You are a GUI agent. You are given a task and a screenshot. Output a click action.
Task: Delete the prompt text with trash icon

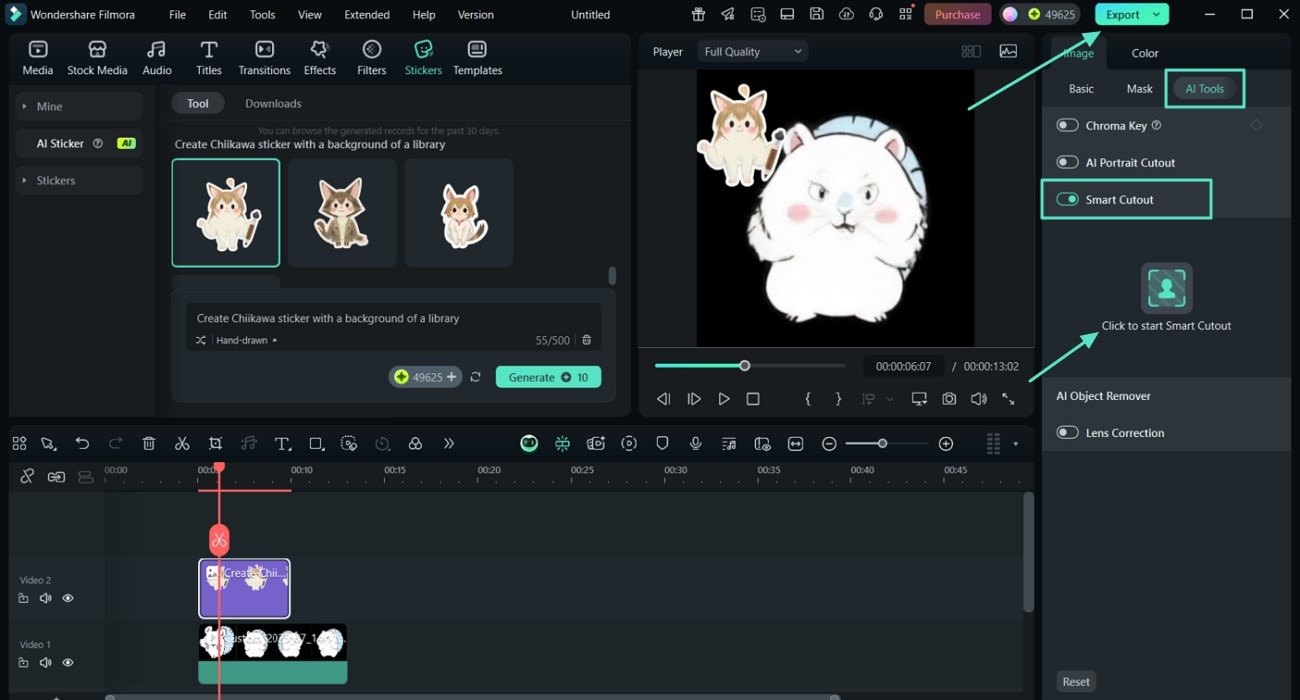[x=587, y=340]
